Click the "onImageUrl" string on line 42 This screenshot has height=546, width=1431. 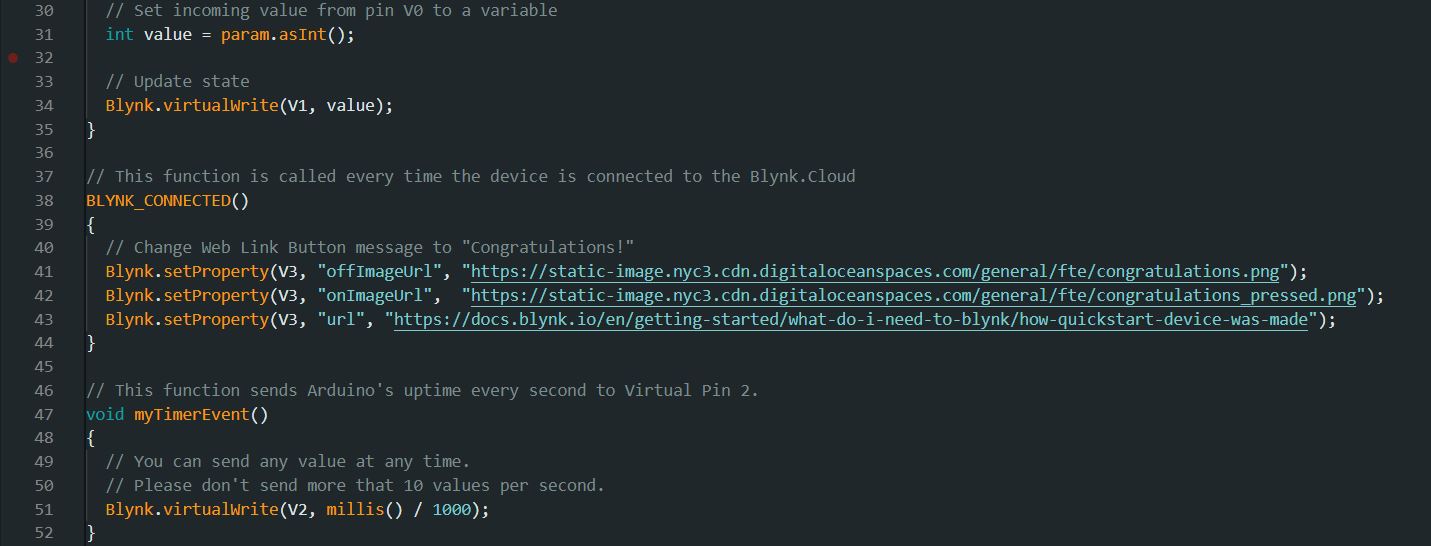[375, 296]
